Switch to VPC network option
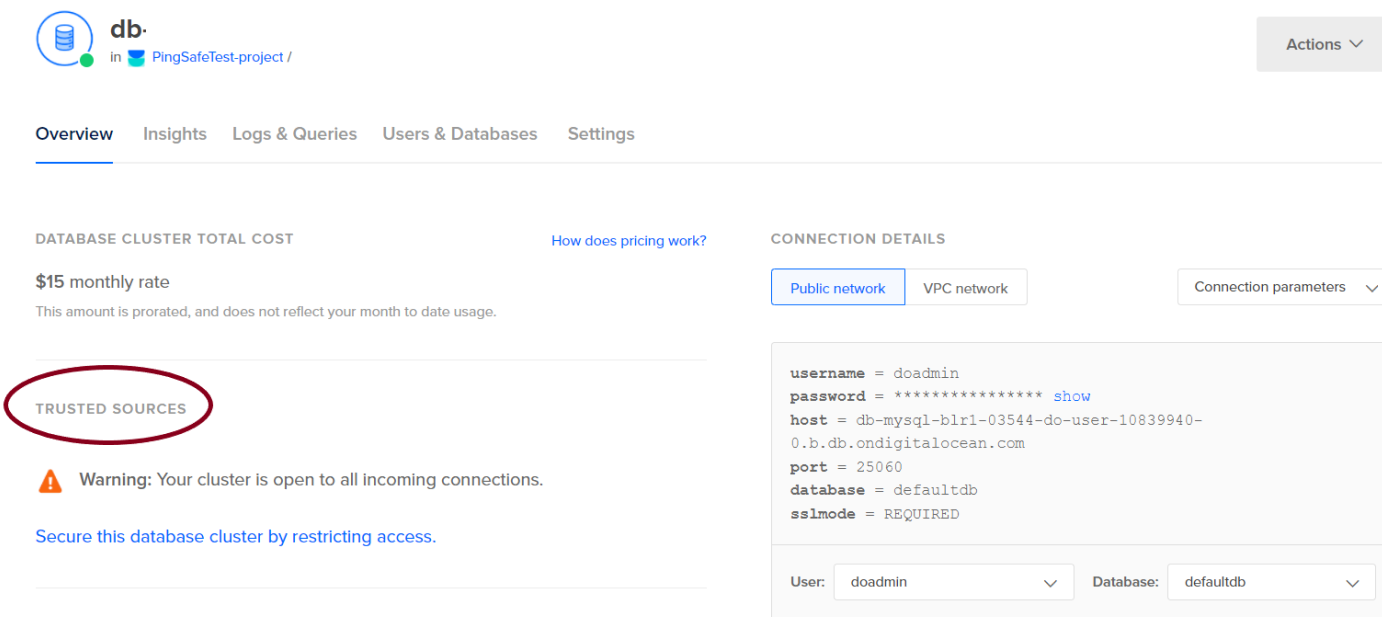 point(965,288)
